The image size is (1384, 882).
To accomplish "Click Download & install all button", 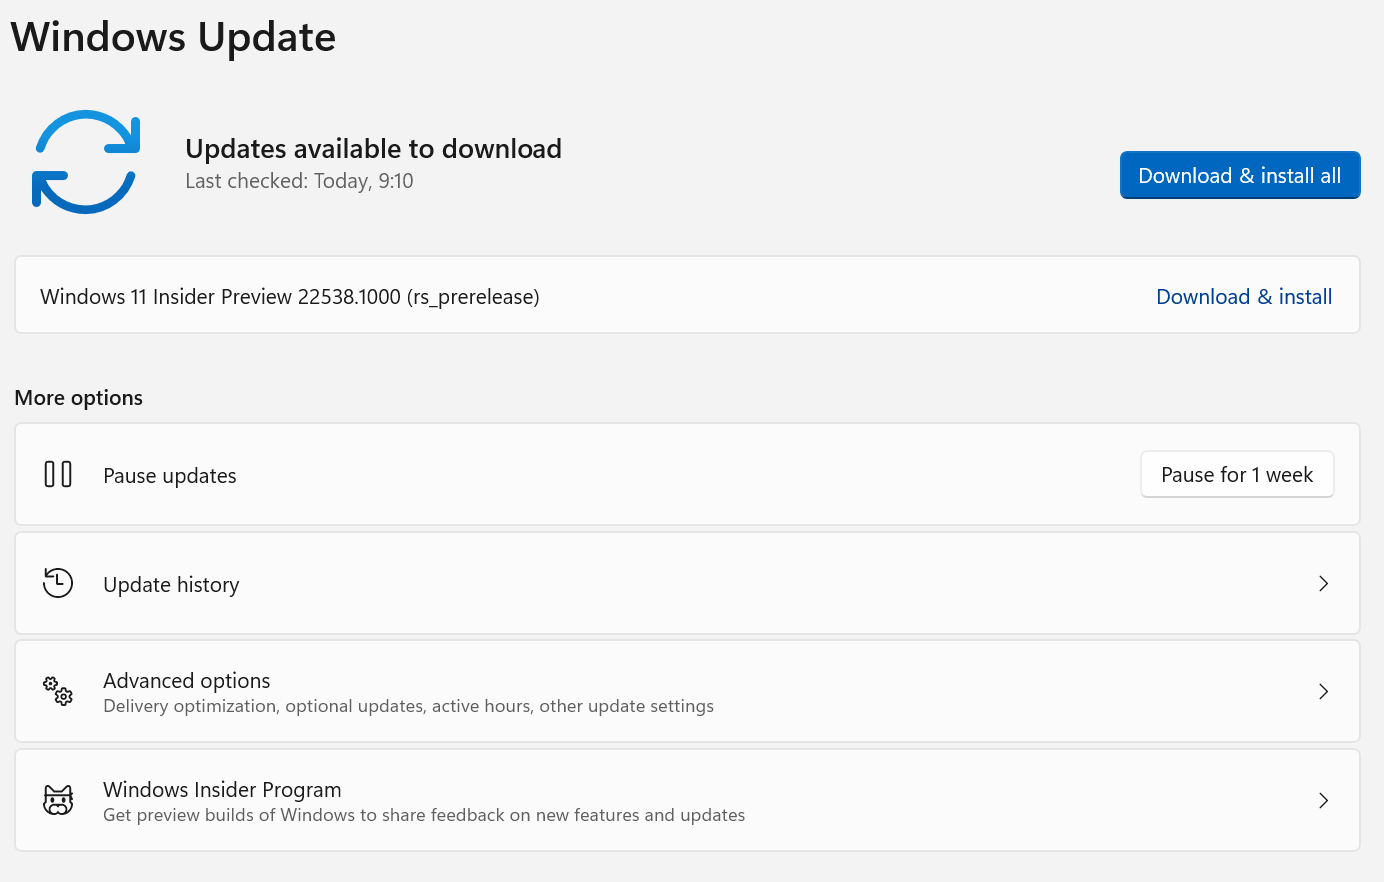I will 1240,175.
